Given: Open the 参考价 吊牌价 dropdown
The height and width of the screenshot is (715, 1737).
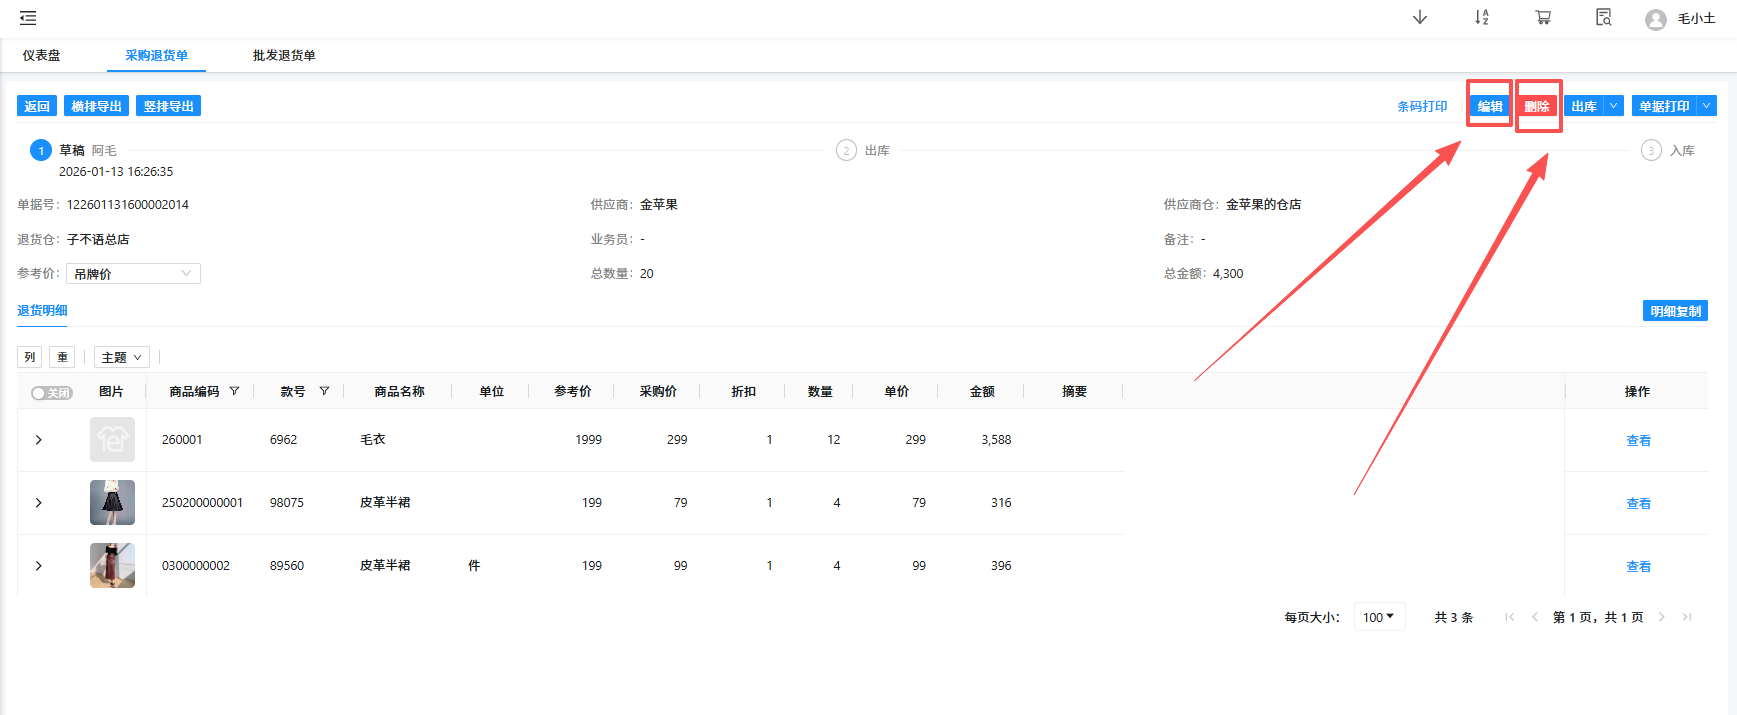Looking at the screenshot, I should pyautogui.click(x=133, y=274).
